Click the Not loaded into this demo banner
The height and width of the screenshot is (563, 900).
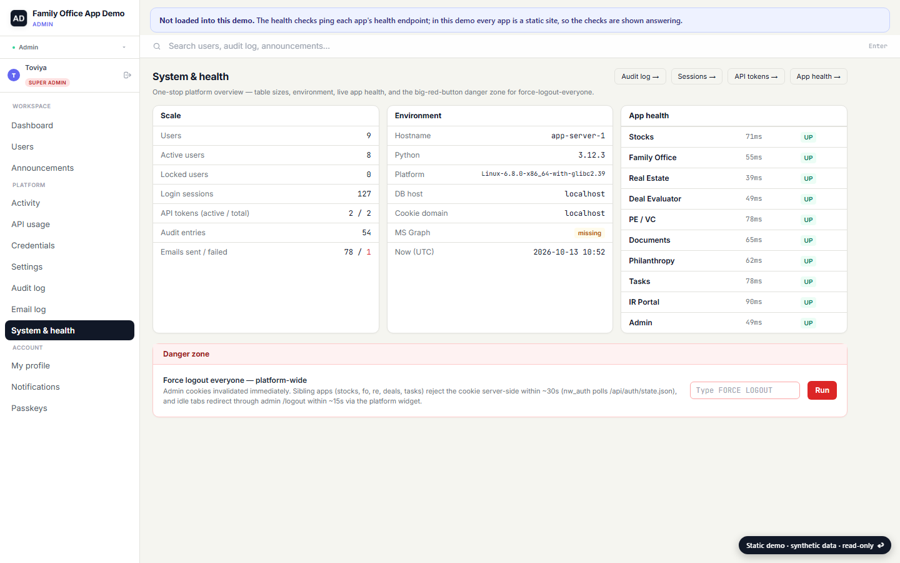coord(519,20)
